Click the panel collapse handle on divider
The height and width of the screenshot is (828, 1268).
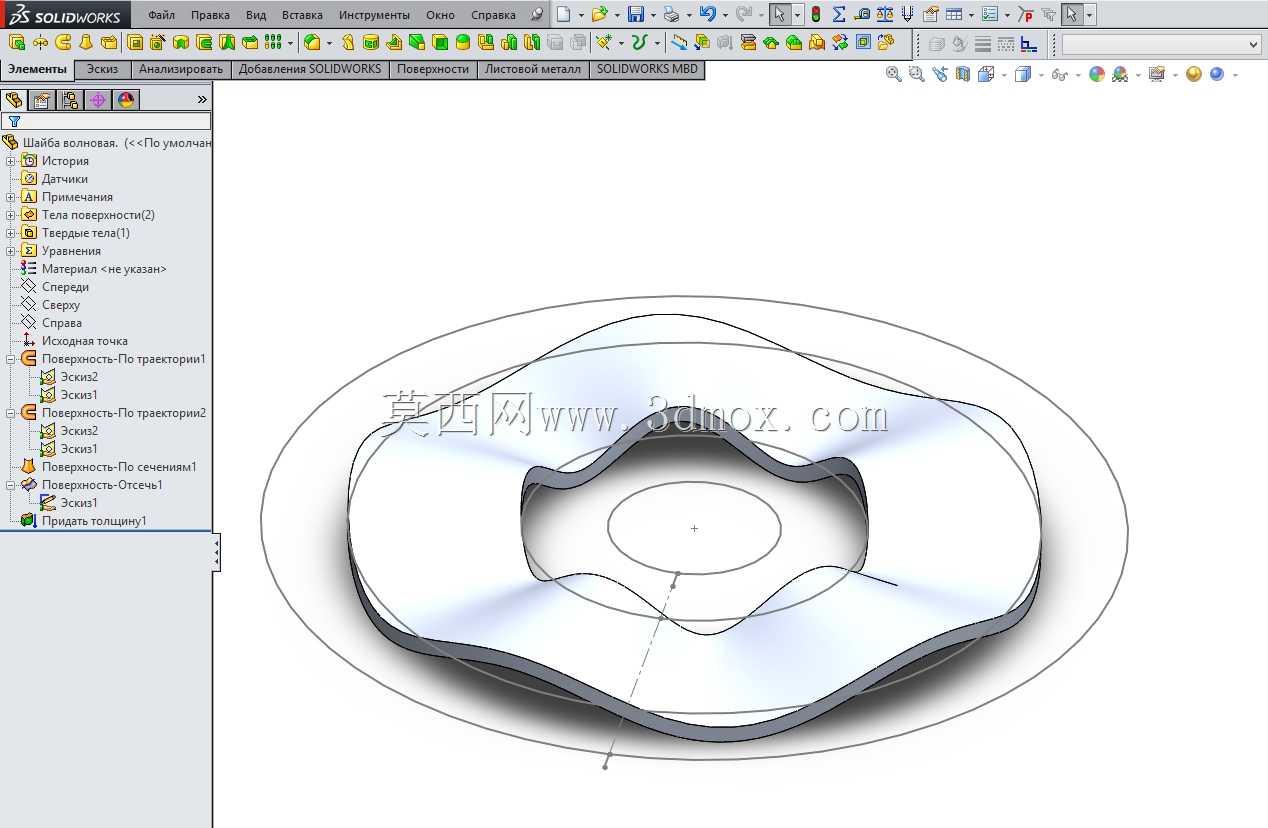216,551
